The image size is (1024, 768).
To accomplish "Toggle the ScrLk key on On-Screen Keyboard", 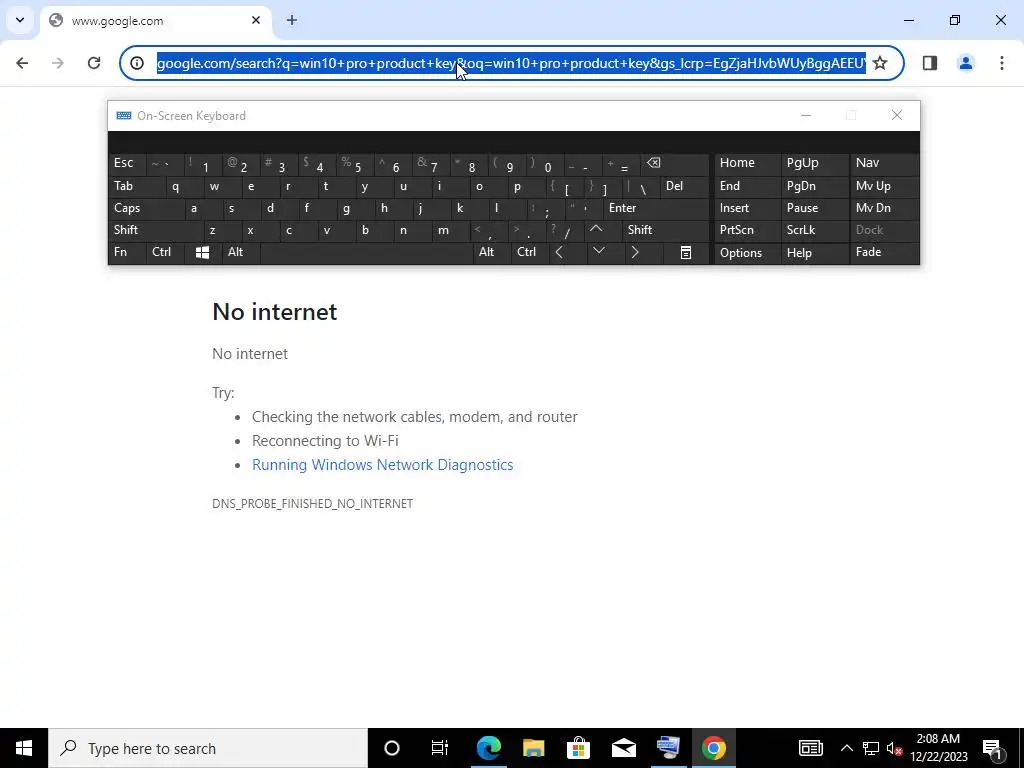I will pyautogui.click(x=814, y=230).
